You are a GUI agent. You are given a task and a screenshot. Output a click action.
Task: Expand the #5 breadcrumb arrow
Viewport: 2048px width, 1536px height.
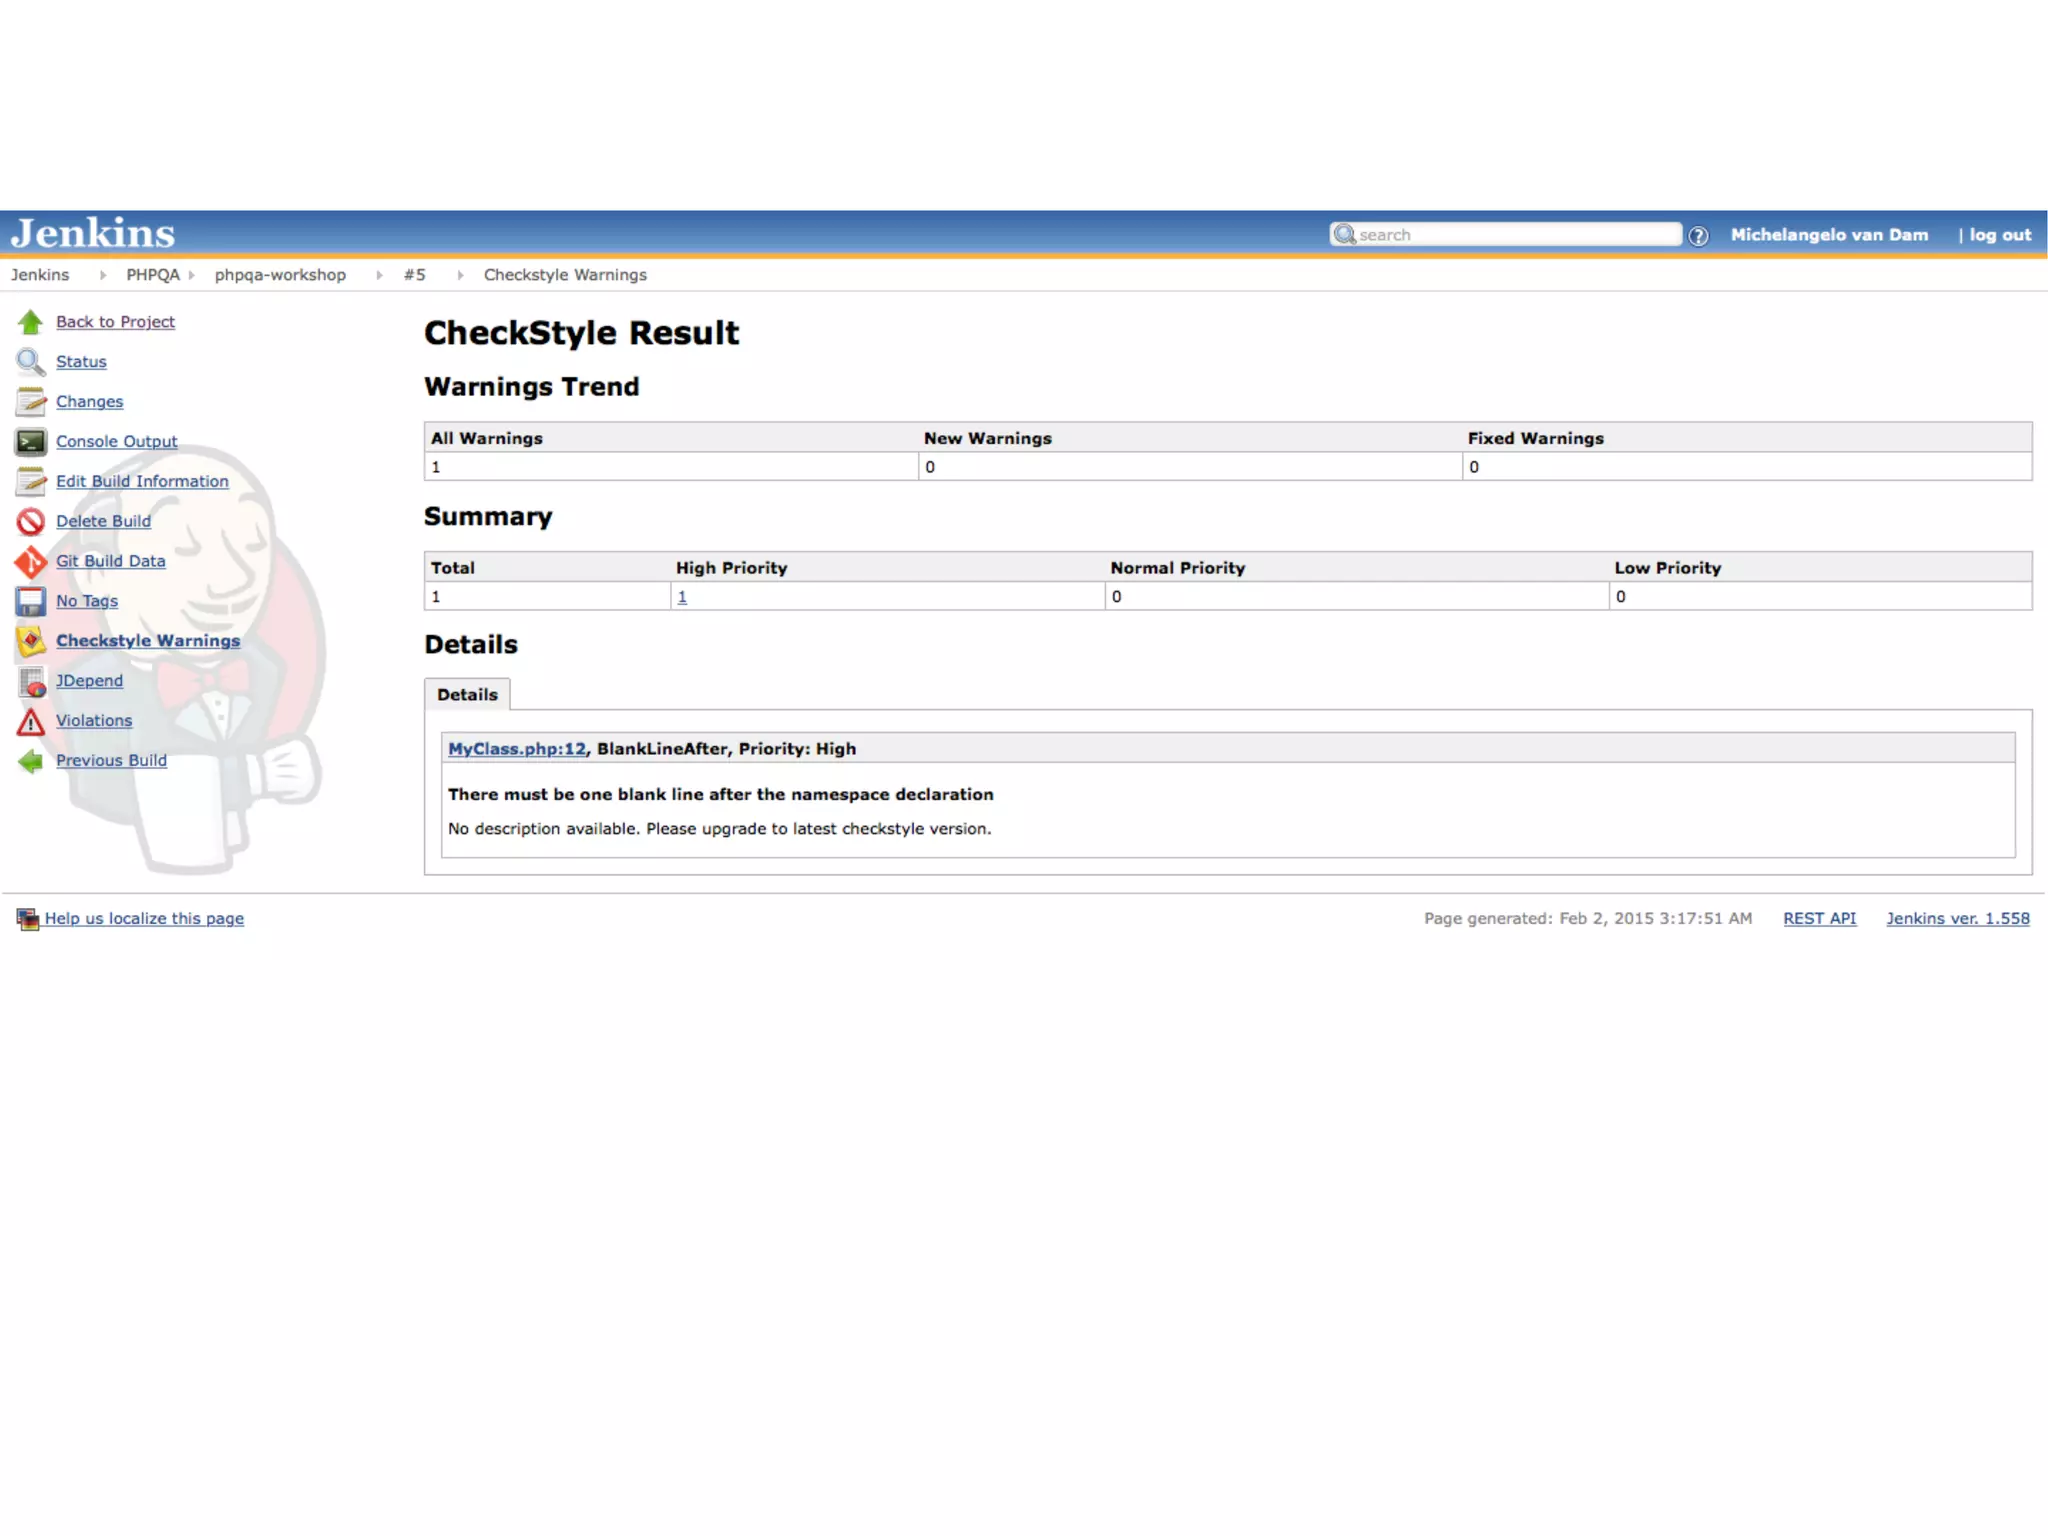pos(460,275)
